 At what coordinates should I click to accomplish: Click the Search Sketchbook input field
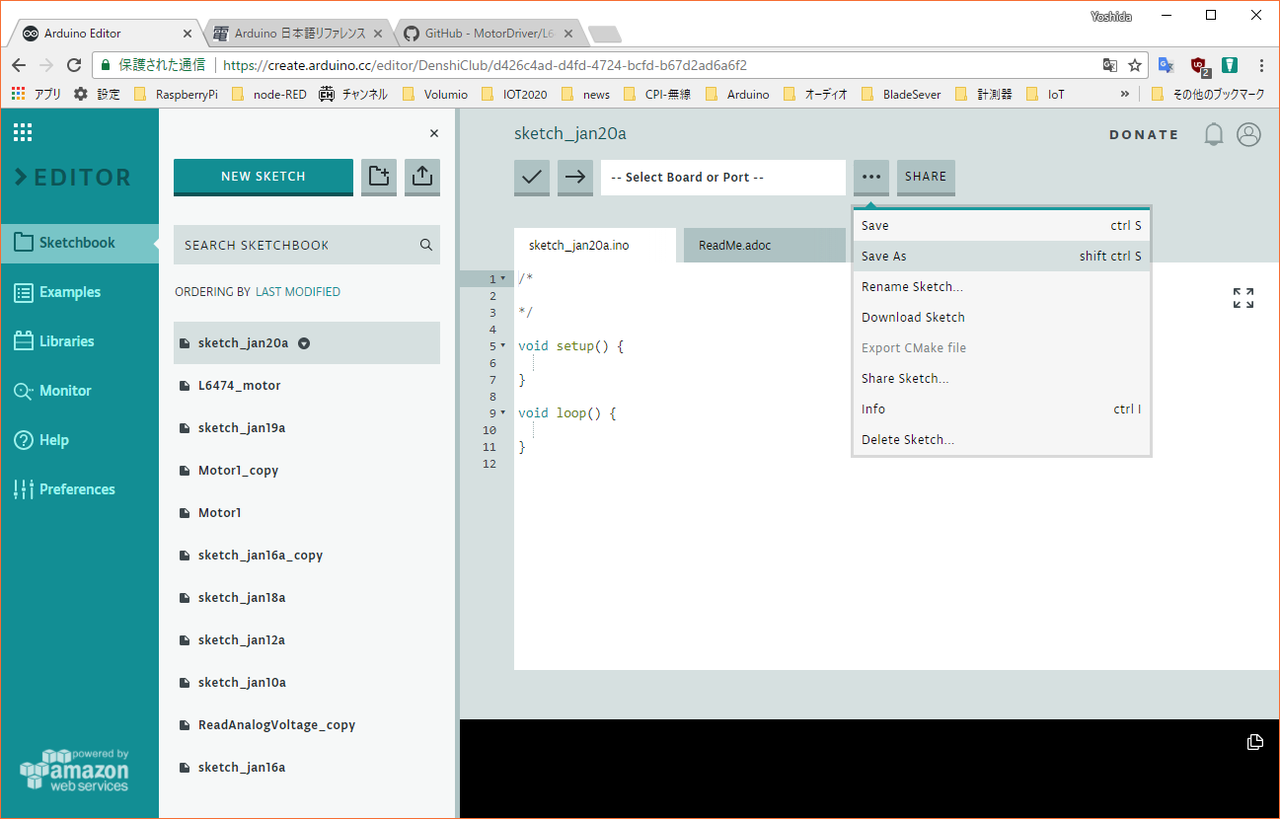[x=307, y=245]
